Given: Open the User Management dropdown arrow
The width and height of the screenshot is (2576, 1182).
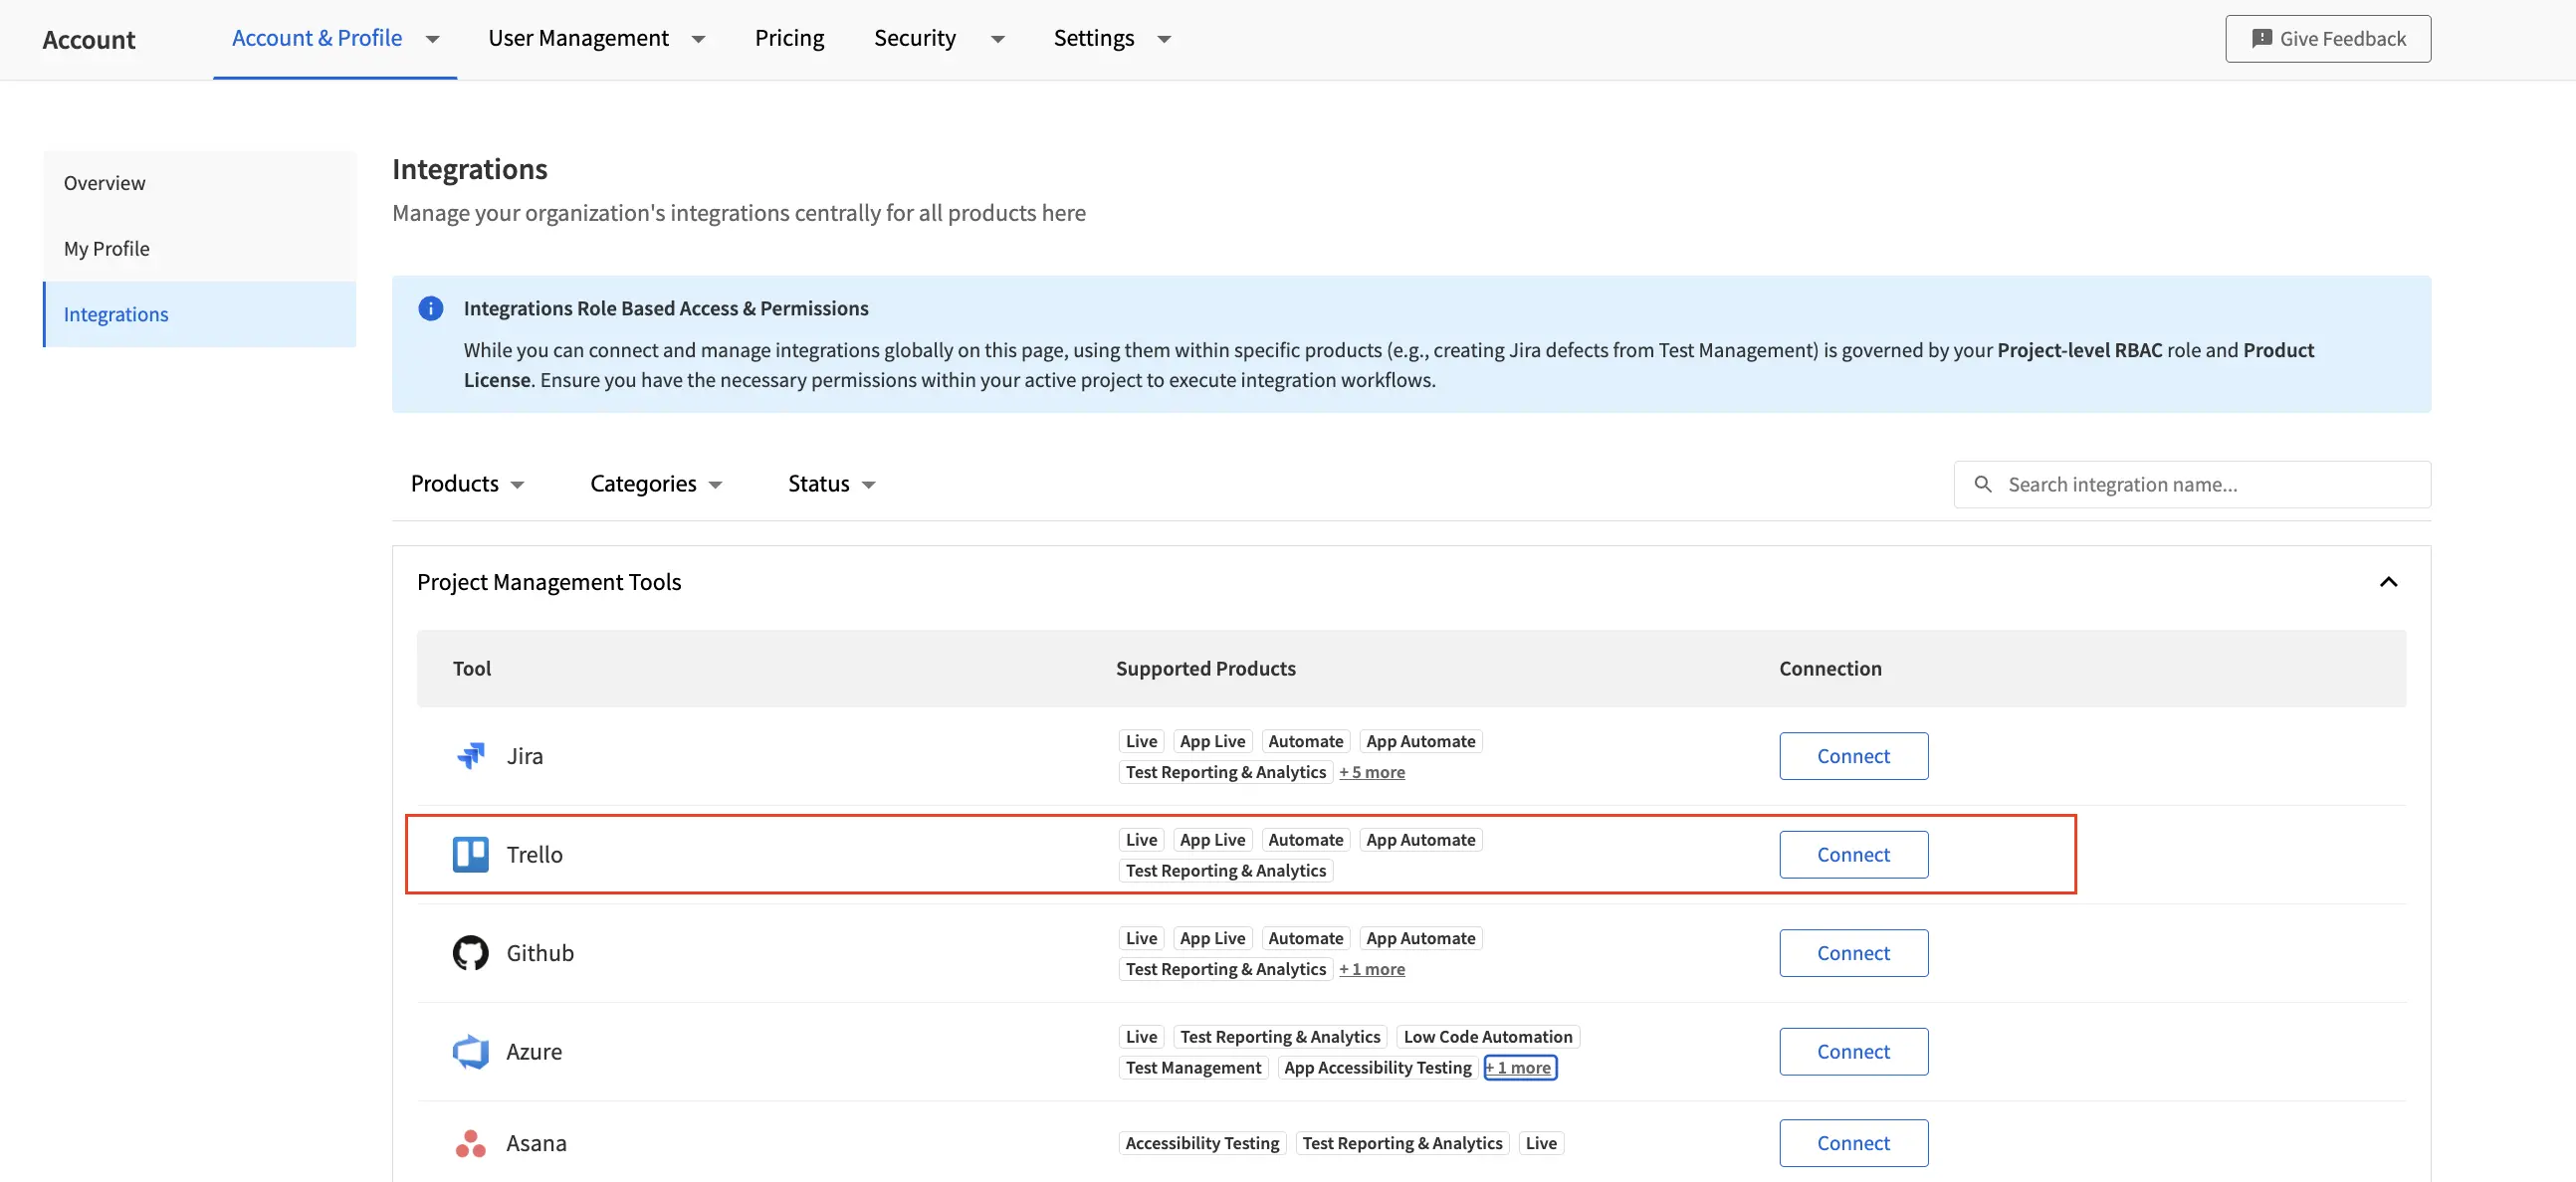Looking at the screenshot, I should pyautogui.click(x=698, y=39).
